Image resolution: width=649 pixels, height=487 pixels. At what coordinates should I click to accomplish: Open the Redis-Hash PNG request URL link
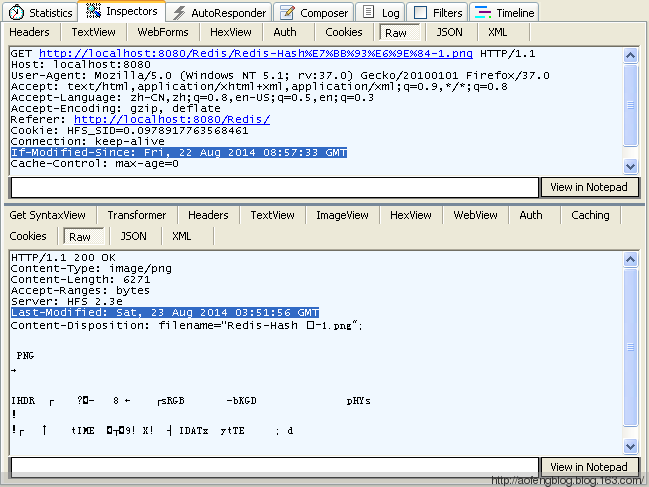[x=257, y=53]
